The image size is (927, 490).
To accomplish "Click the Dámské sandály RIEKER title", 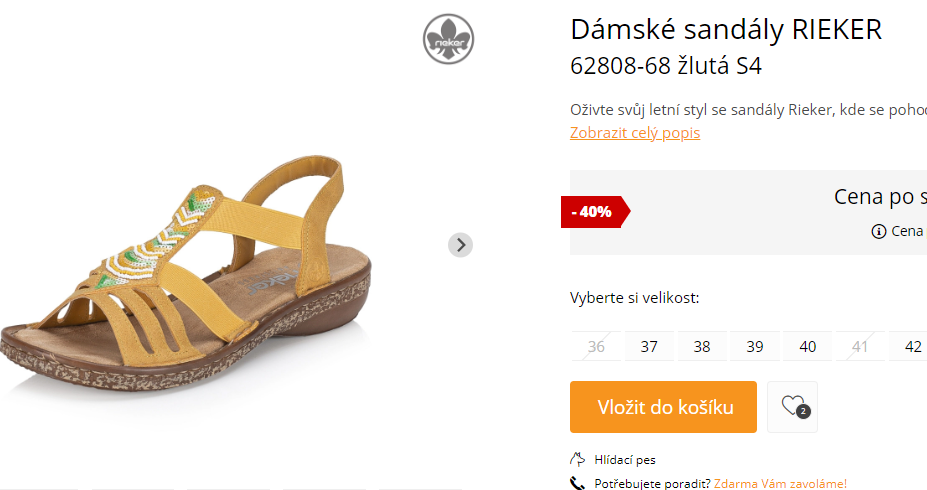I will [x=726, y=30].
